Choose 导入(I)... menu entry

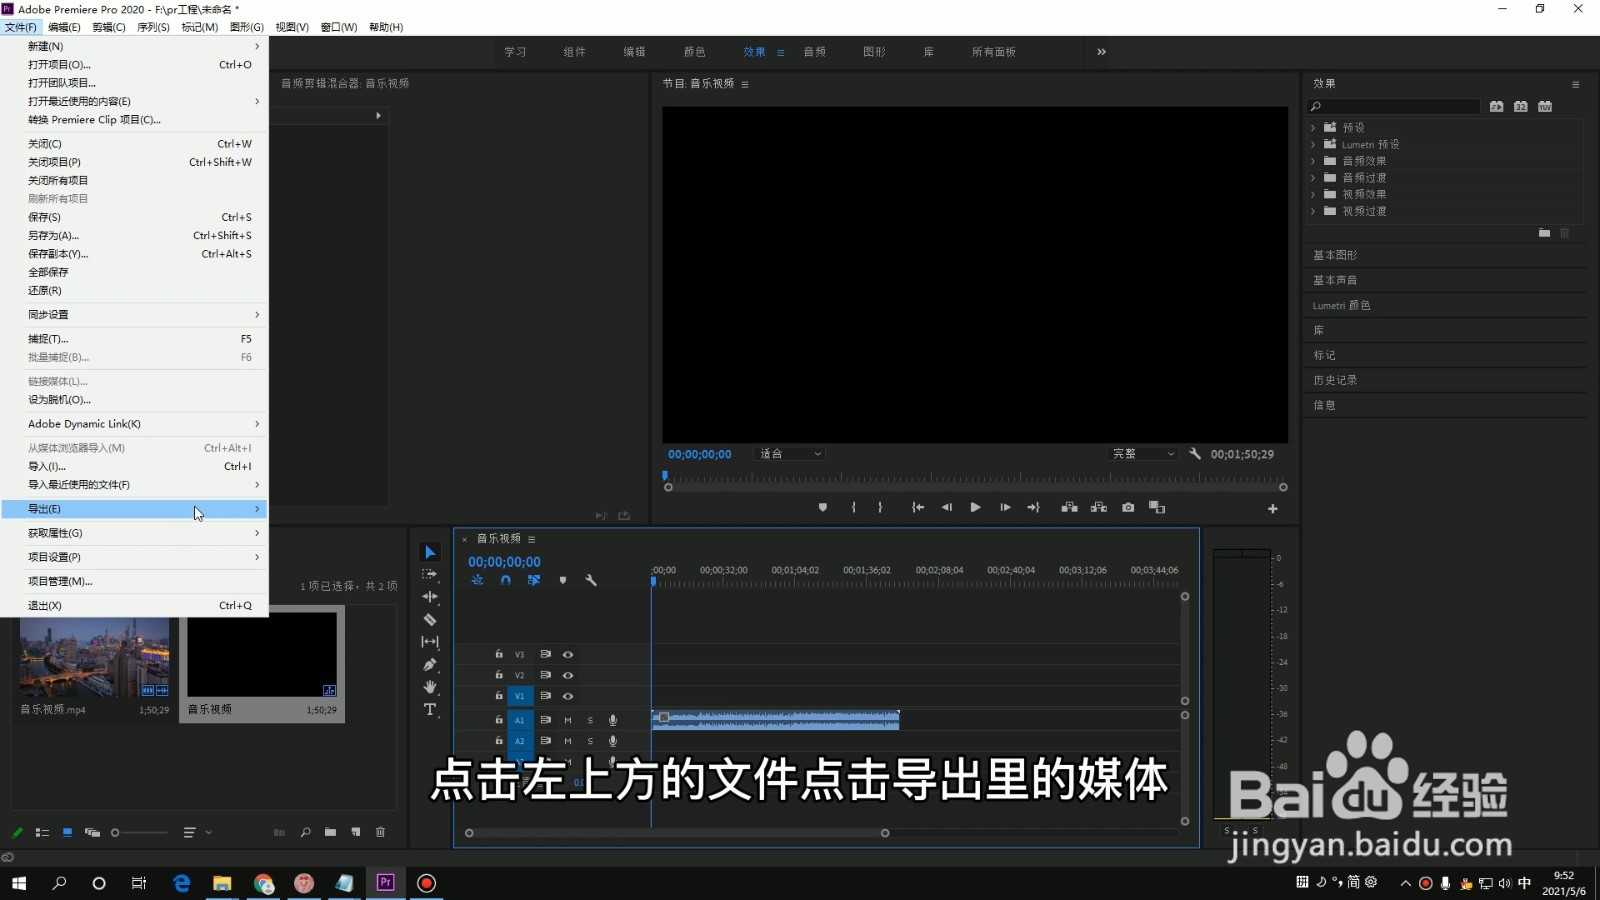pos(134,466)
